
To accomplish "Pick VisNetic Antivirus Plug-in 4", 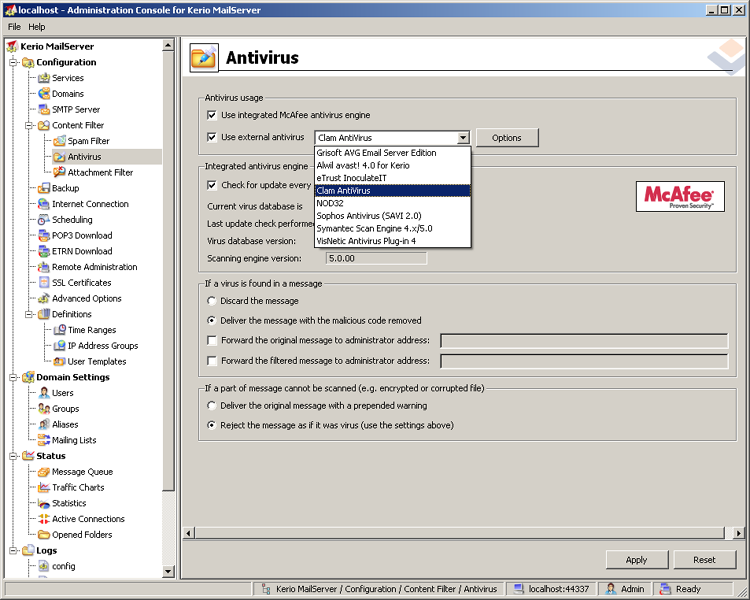I will pos(393,241).
